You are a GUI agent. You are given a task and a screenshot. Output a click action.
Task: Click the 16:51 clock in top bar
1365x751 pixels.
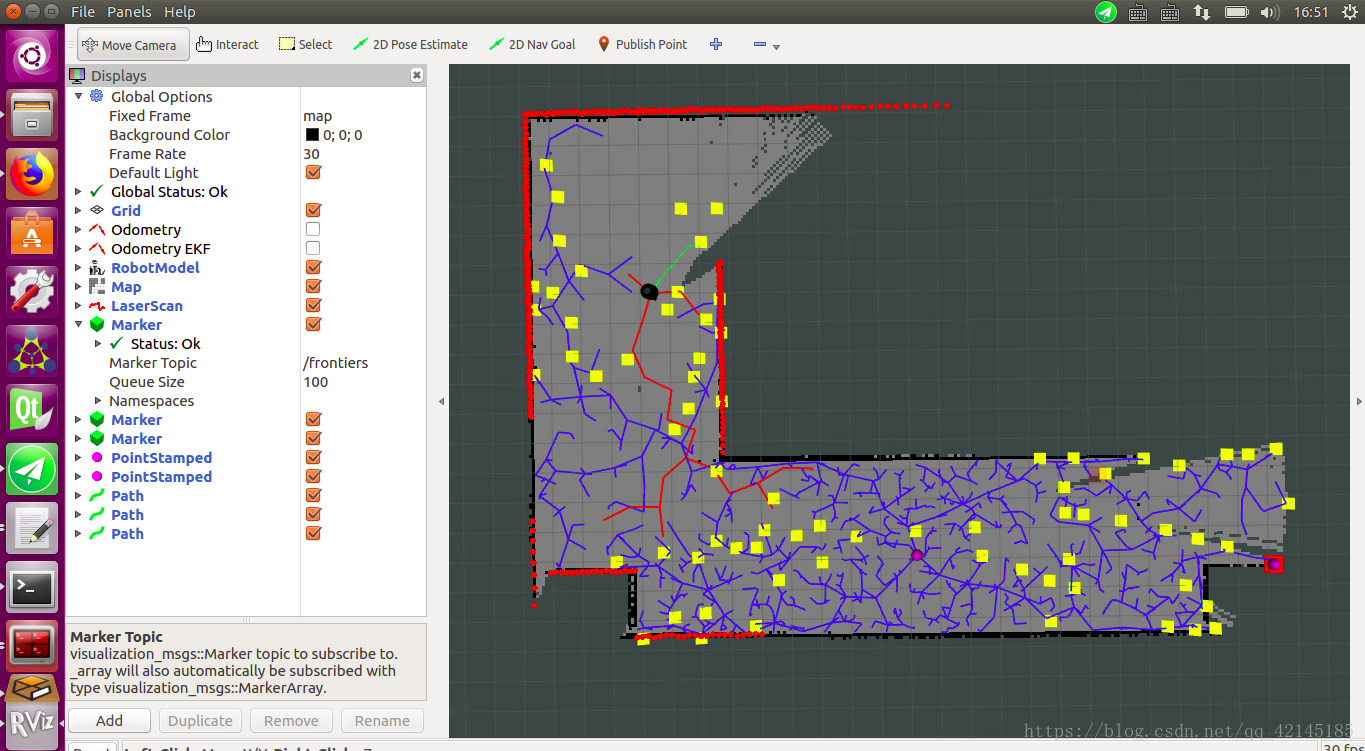click(x=1311, y=12)
